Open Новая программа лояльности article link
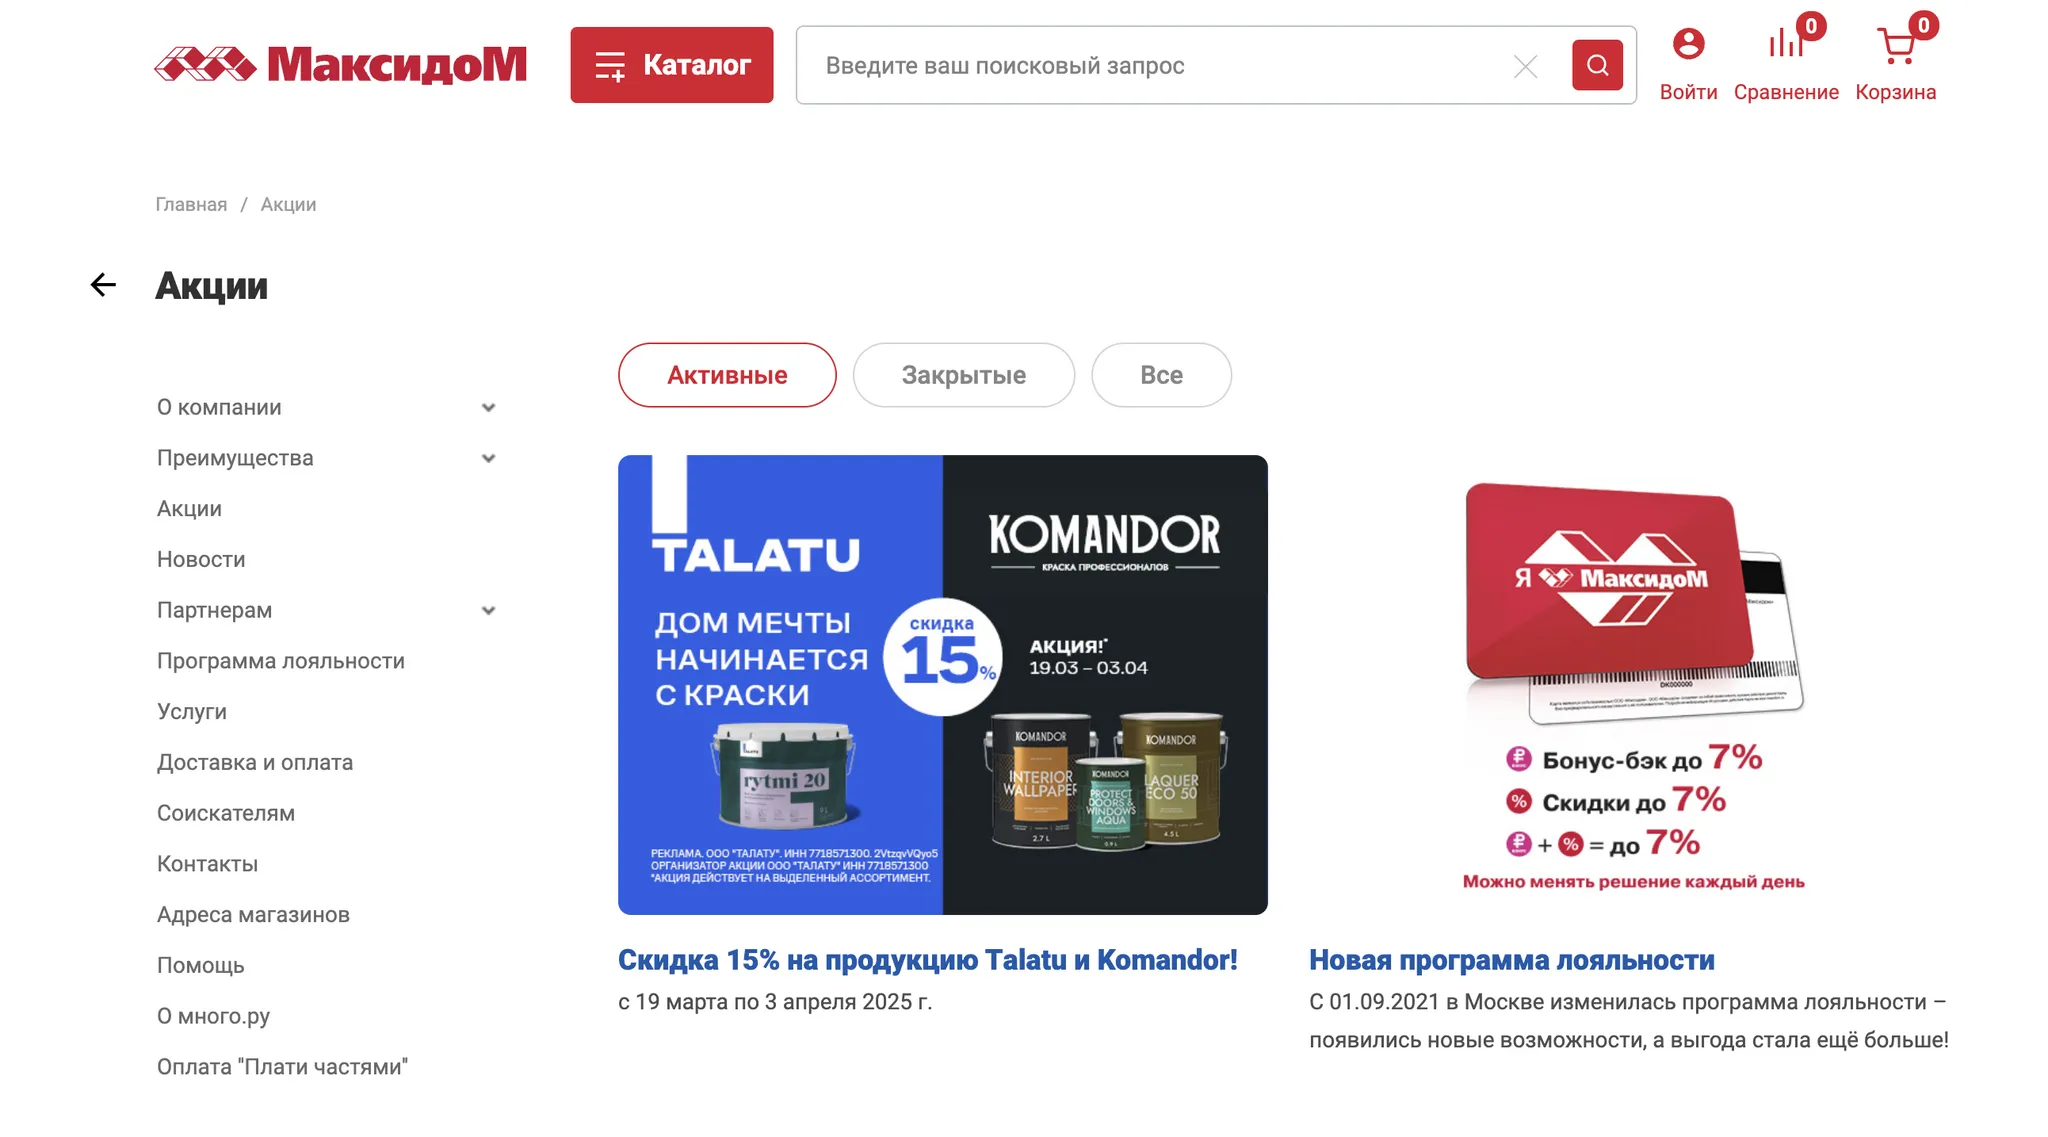2048x1137 pixels. (x=1512, y=960)
